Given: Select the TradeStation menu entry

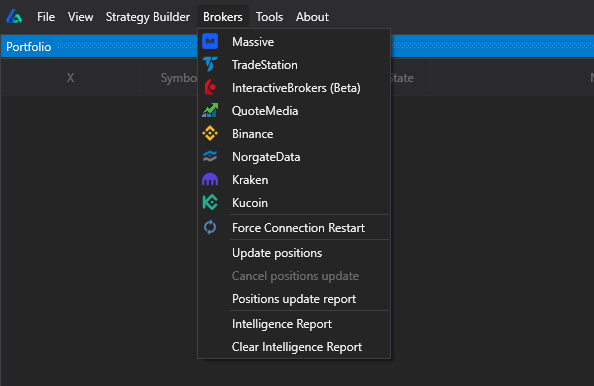Looking at the screenshot, I should tap(294, 65).
